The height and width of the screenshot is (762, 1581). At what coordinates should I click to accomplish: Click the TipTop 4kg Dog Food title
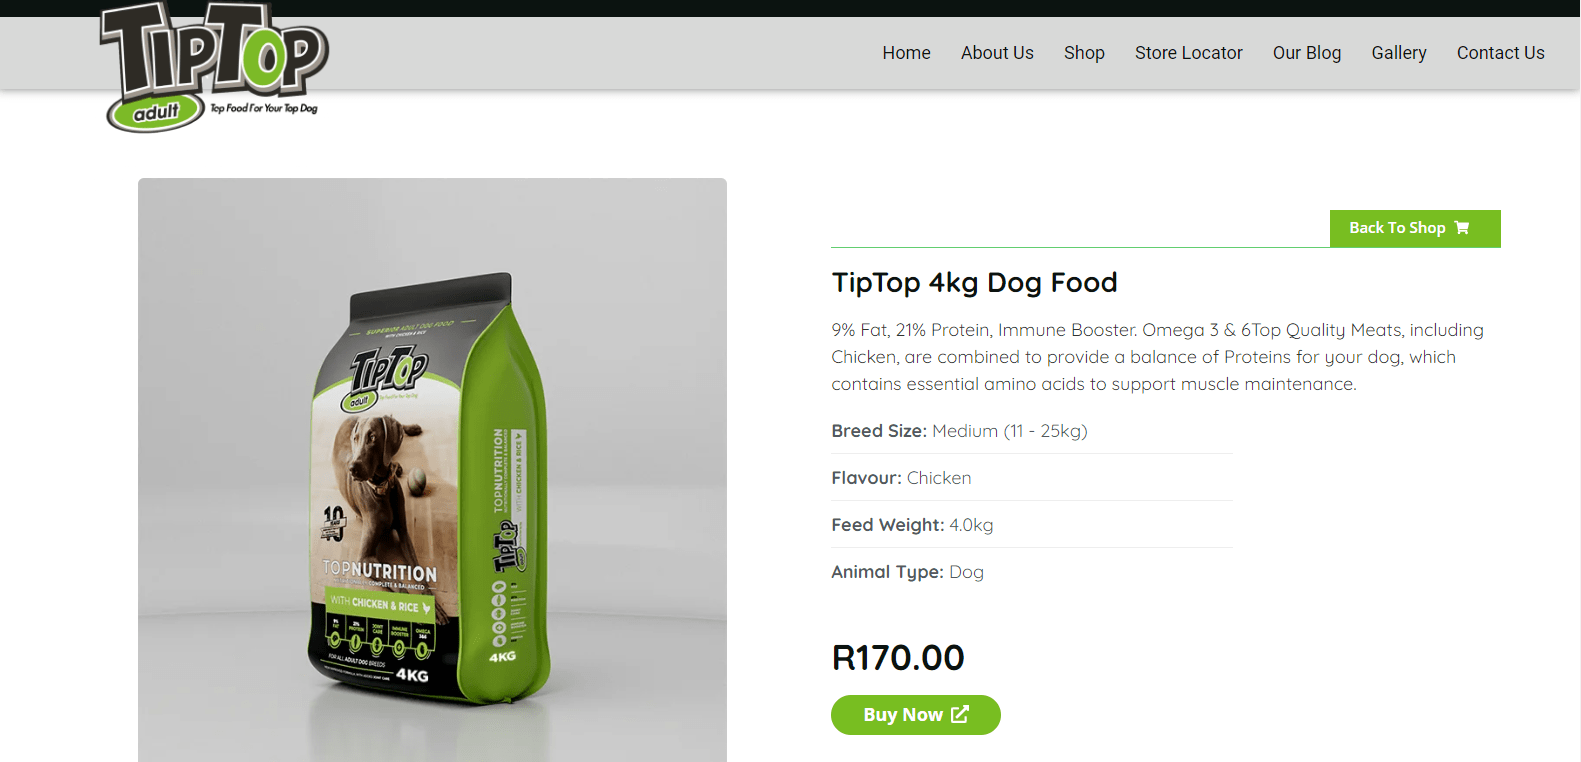click(x=974, y=283)
